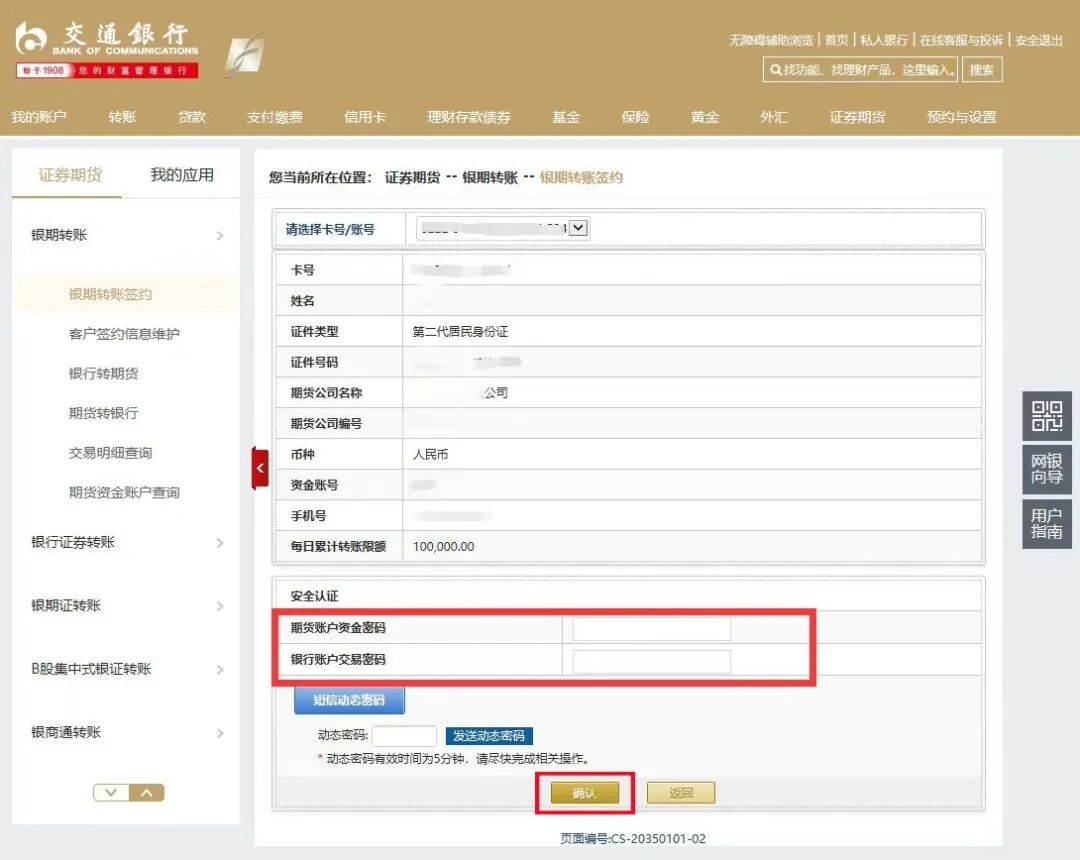Screen dimensions: 1080x860
Task: Select 银行转期货 in the sidebar
Action: coord(103,373)
